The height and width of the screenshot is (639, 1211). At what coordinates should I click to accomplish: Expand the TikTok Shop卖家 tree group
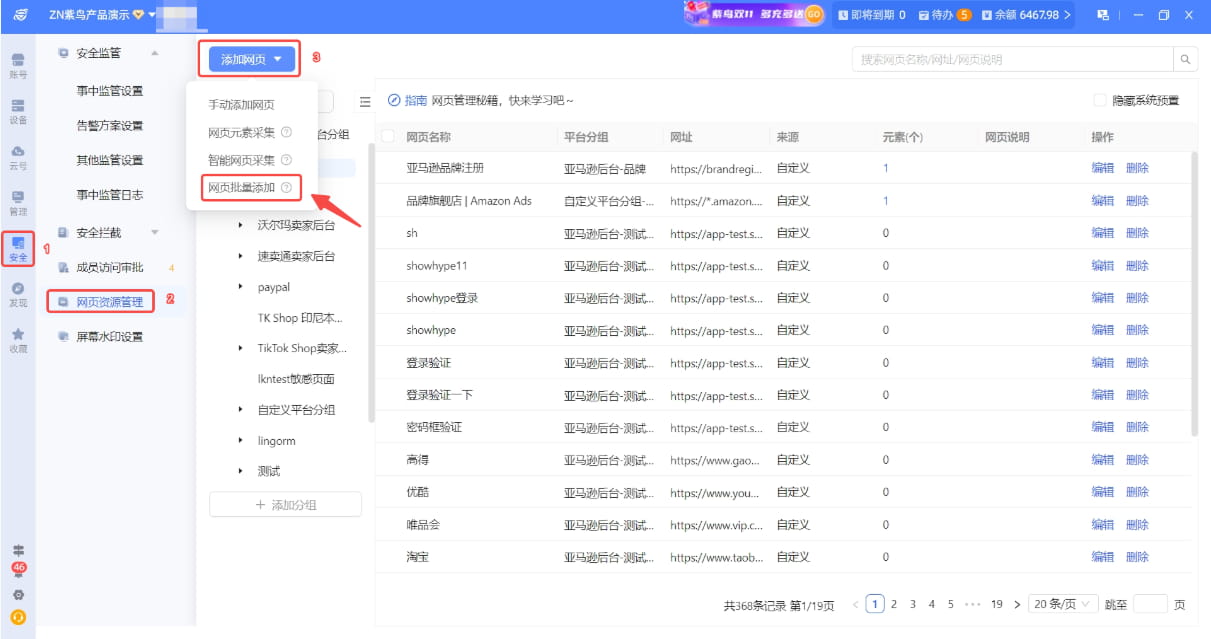[x=240, y=348]
